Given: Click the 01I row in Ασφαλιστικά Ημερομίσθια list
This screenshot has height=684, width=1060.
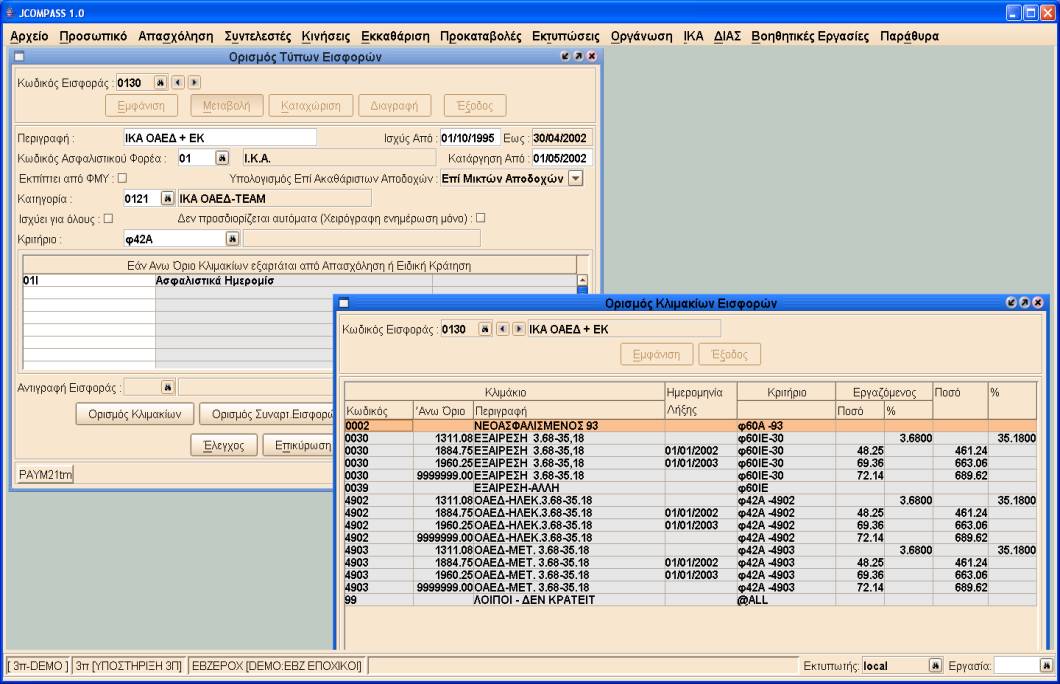Looking at the screenshot, I should 299,280.
